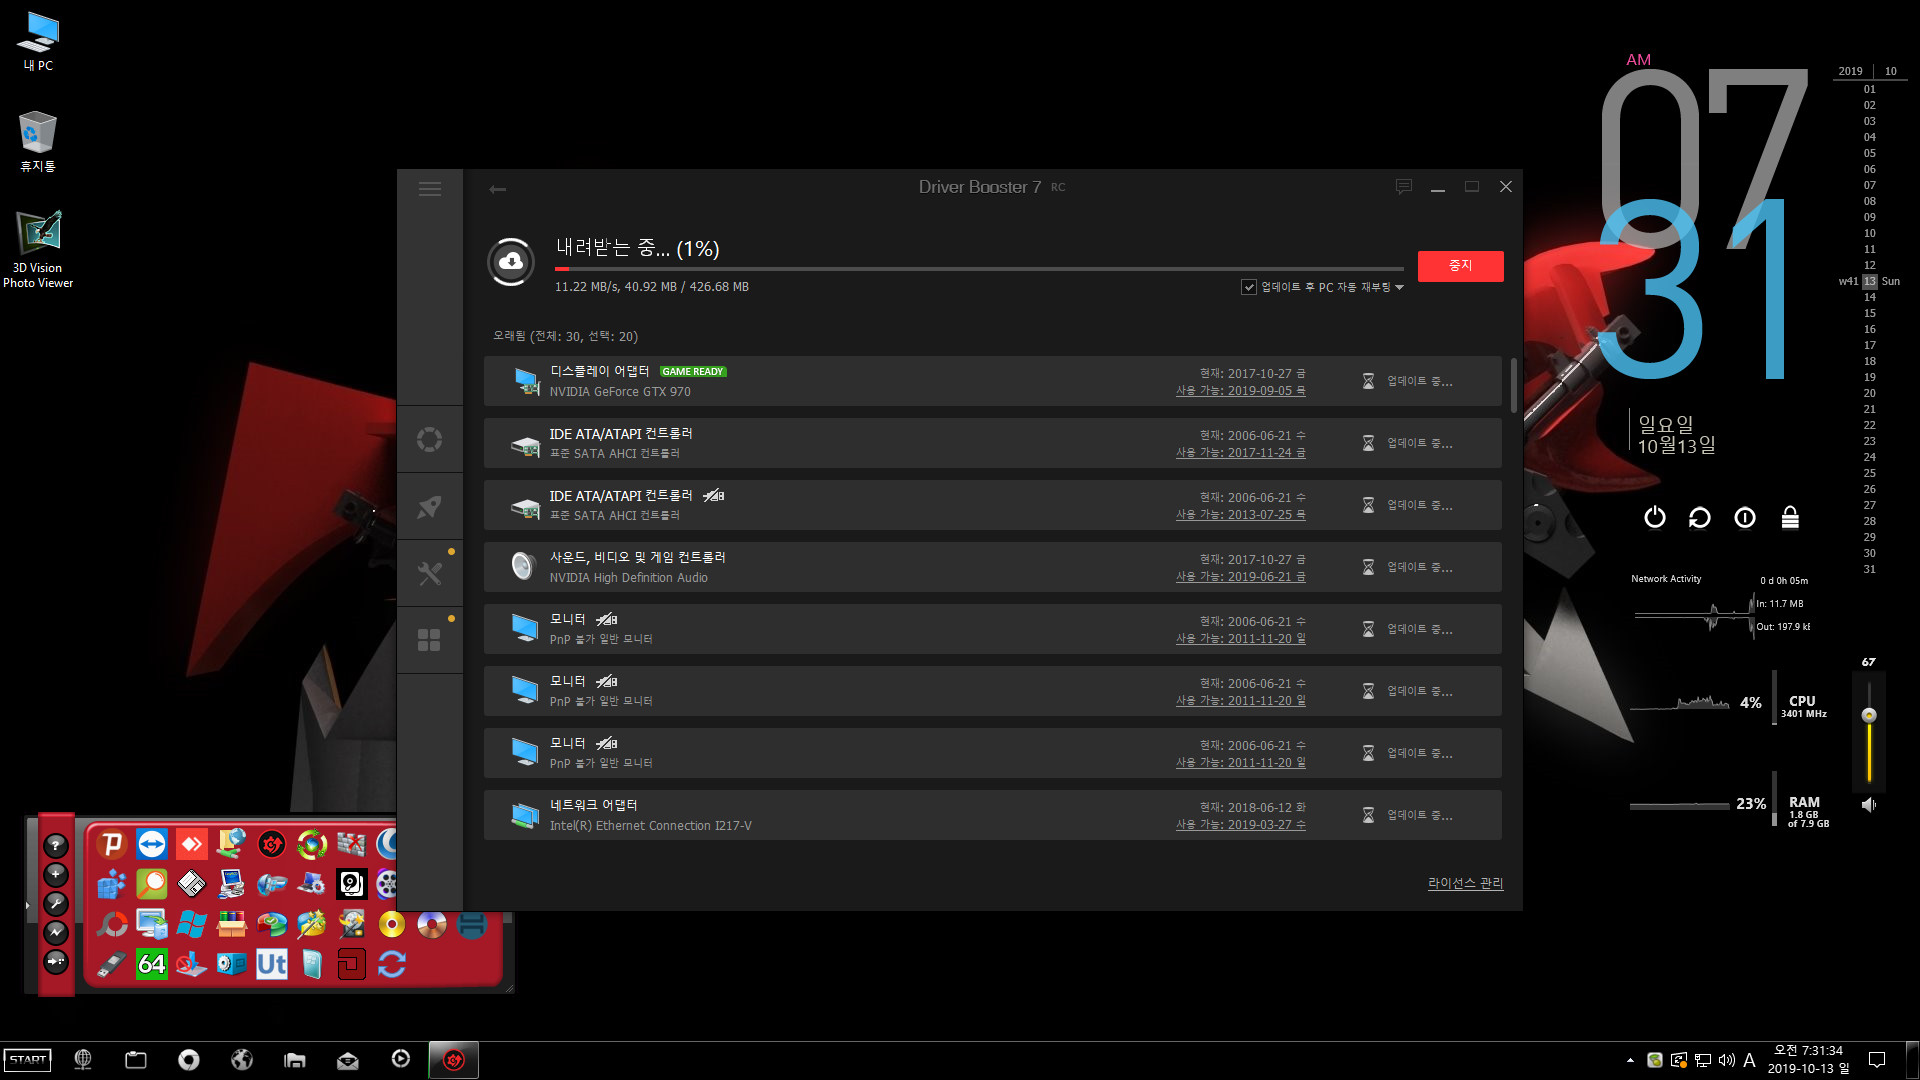Launch Psiphon from the red launcher

(x=112, y=844)
